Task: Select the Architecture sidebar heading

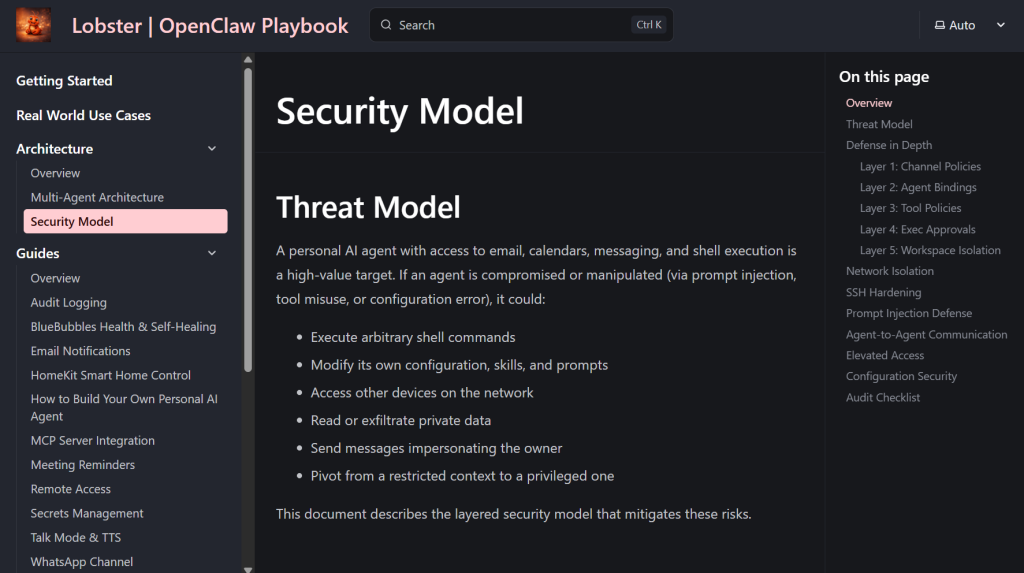Action: click(54, 149)
